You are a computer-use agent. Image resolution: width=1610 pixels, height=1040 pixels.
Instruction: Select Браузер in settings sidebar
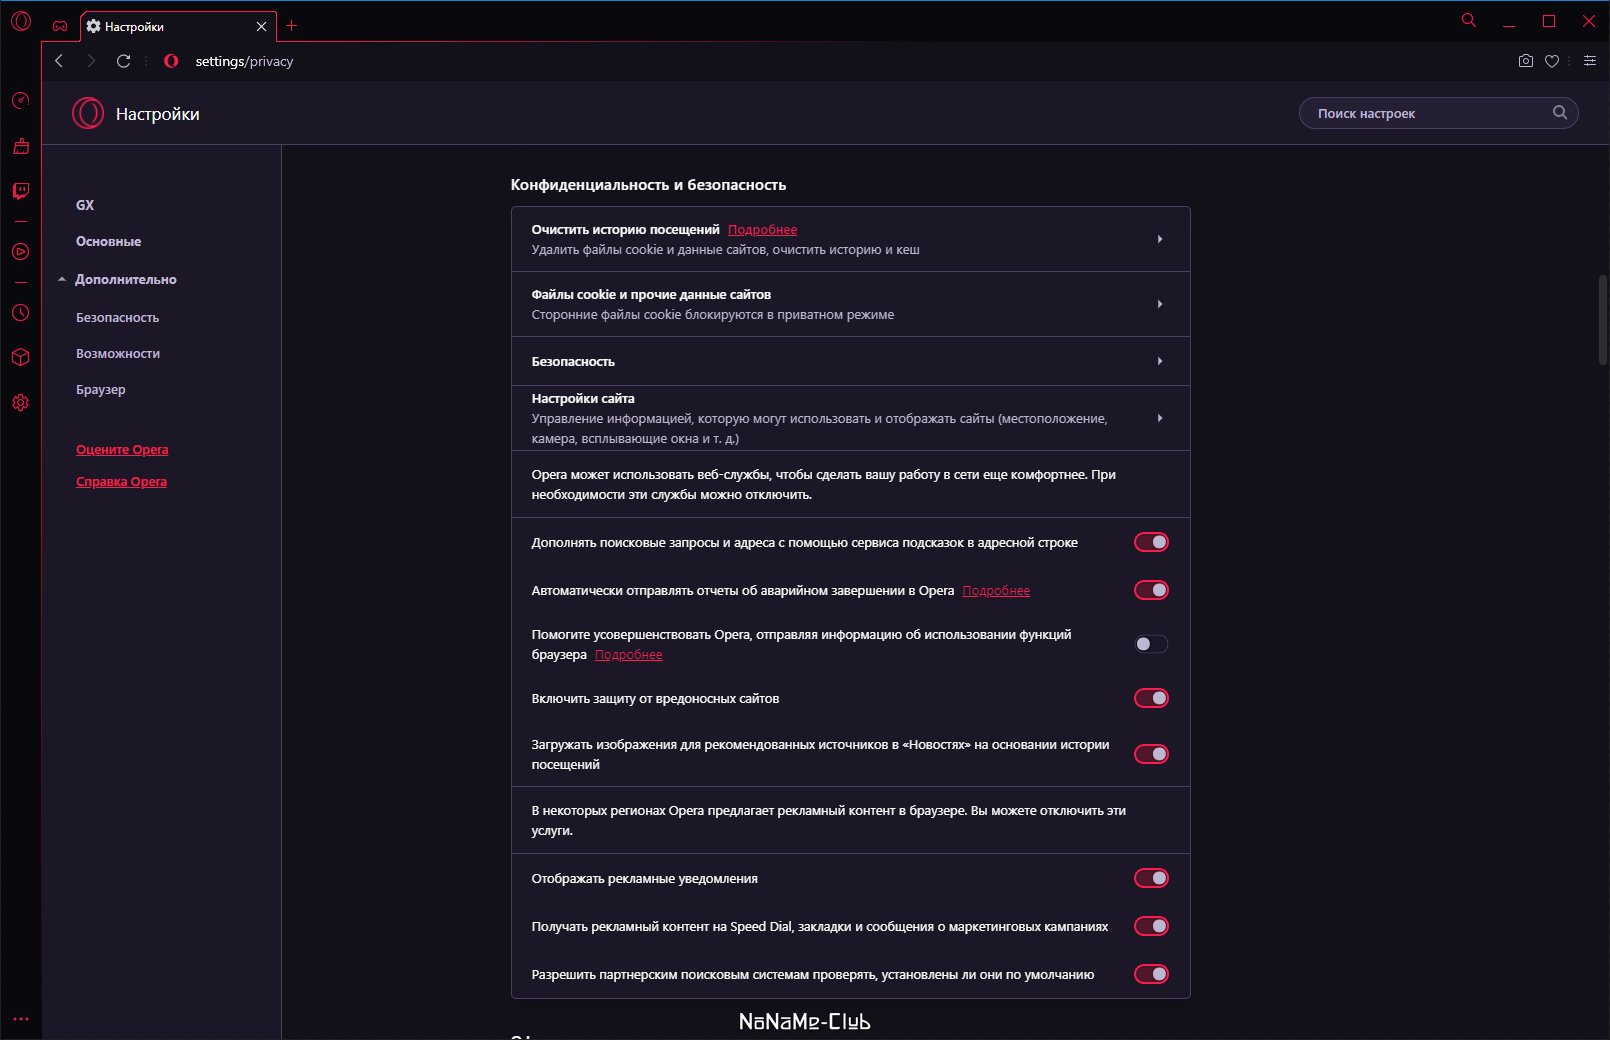point(101,389)
